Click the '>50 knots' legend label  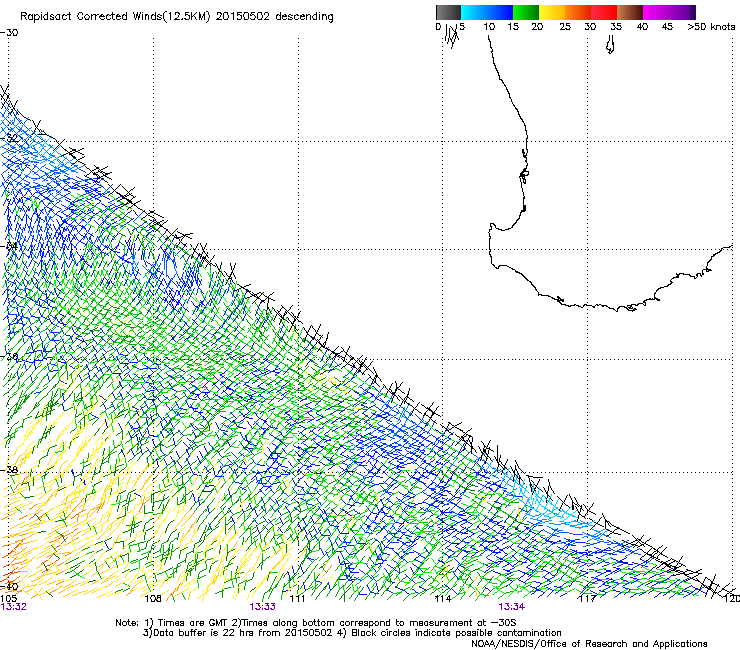[711, 27]
